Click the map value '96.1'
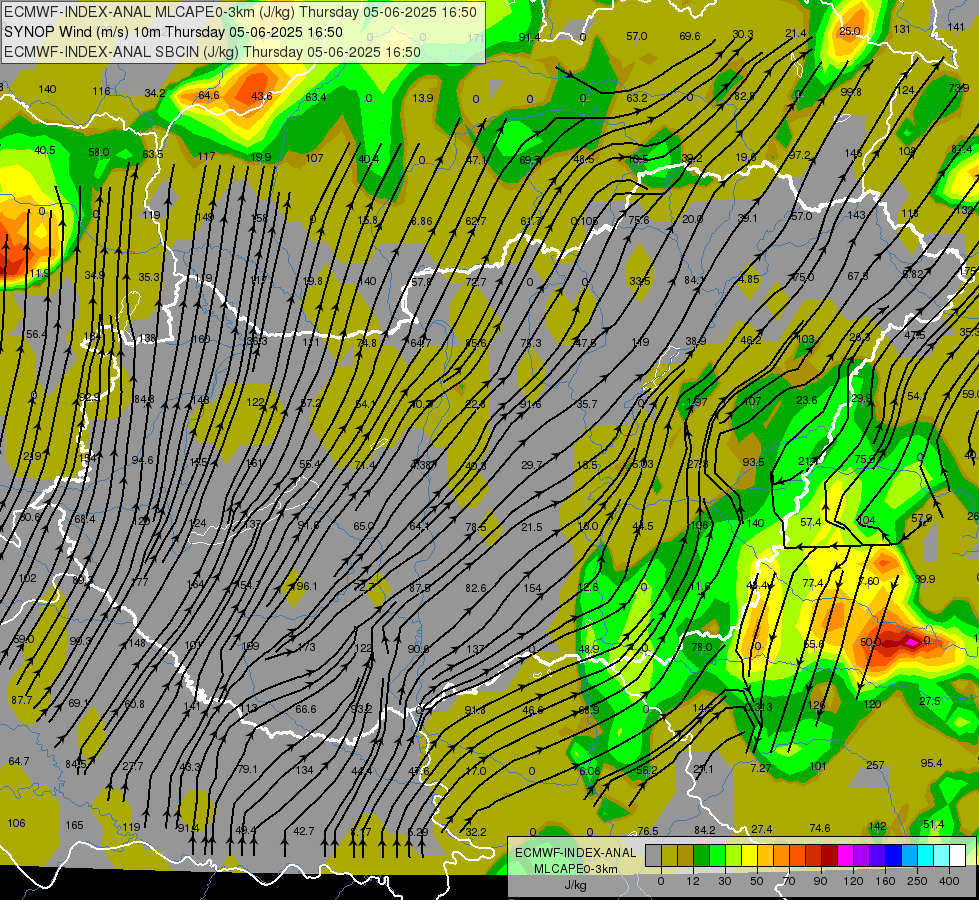This screenshot has height=900, width=979. click(307, 586)
